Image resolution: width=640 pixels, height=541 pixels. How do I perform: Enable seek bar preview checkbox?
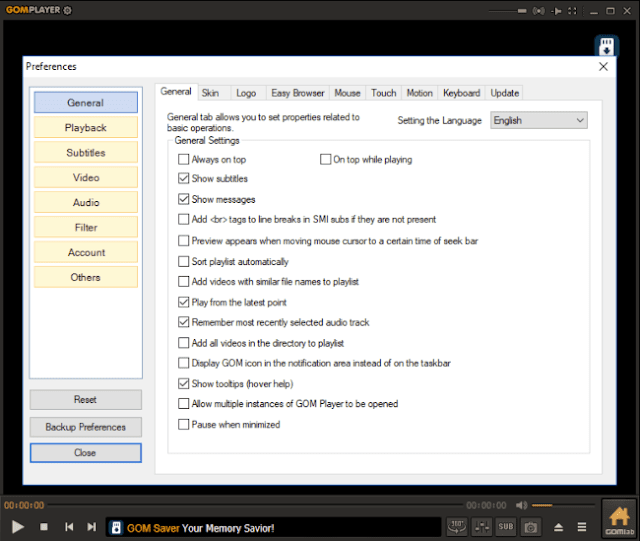click(184, 241)
